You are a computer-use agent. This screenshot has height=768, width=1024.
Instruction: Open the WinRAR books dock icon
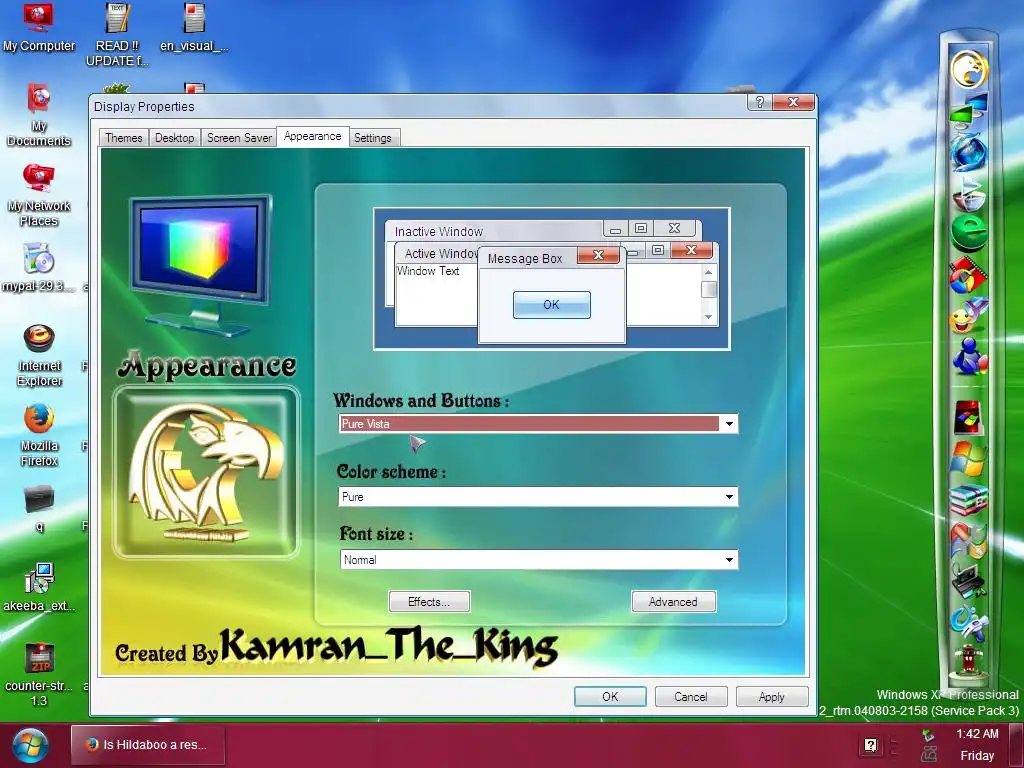coord(969,500)
